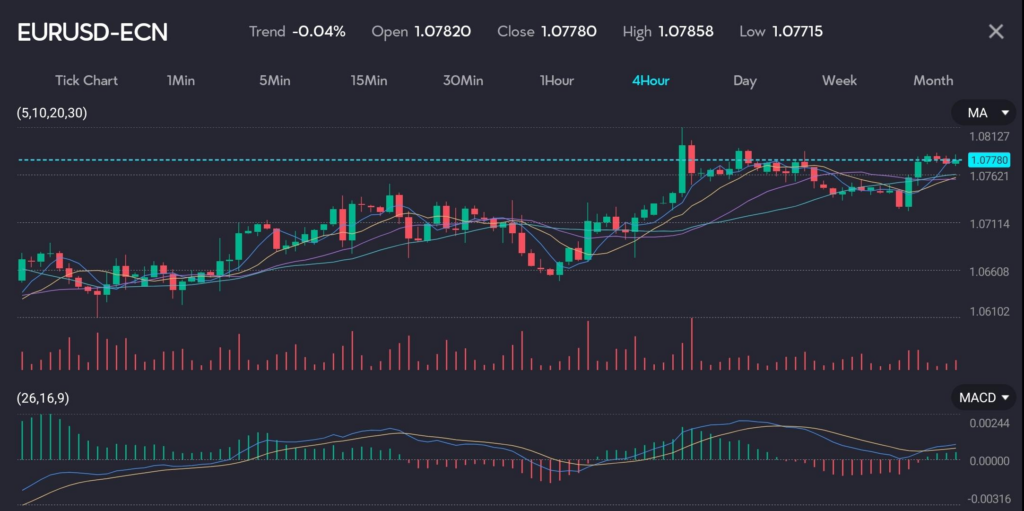Screen dimensions: 1024x511
Task: Switch to the Tick Chart view
Action: click(x=86, y=80)
